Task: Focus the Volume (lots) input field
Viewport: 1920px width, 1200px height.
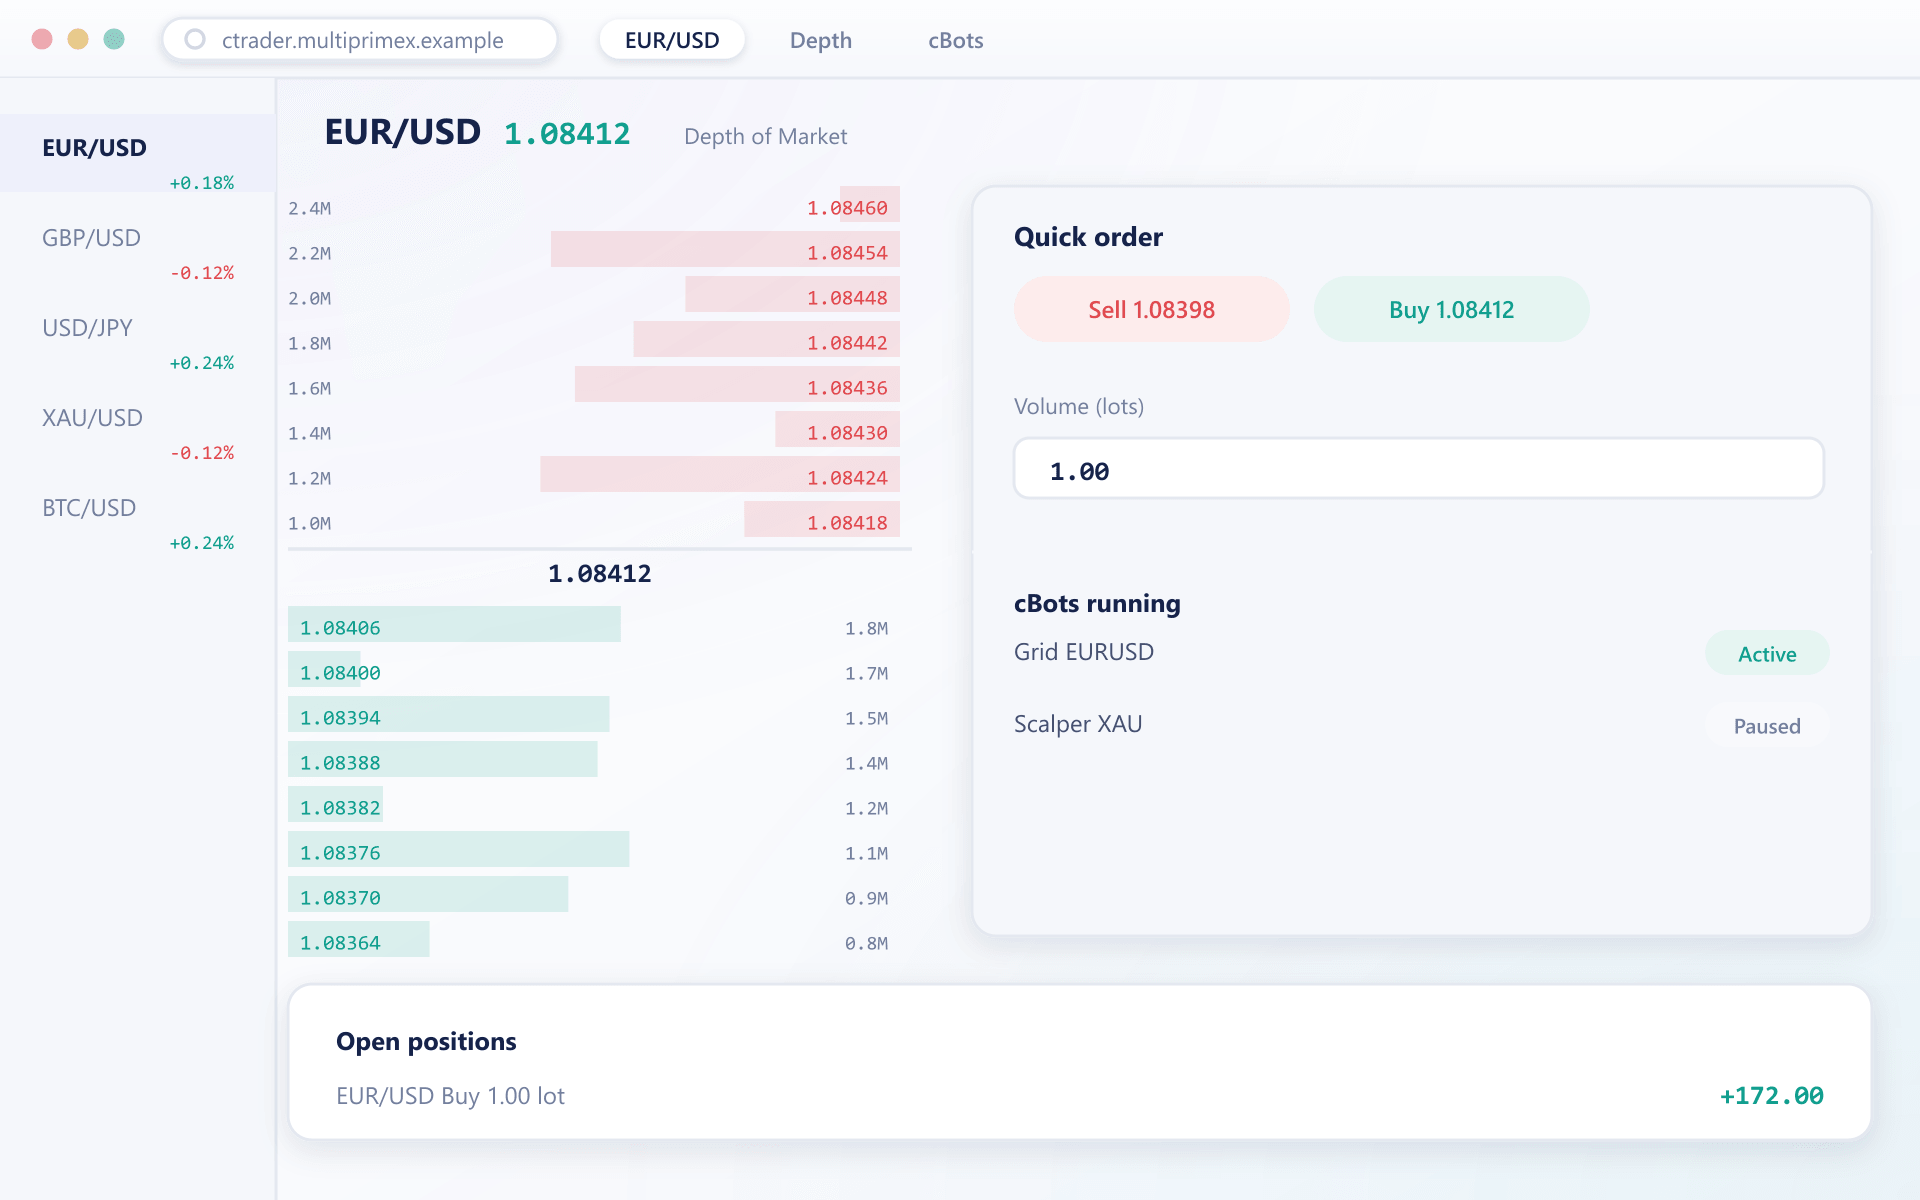Action: pos(1419,468)
